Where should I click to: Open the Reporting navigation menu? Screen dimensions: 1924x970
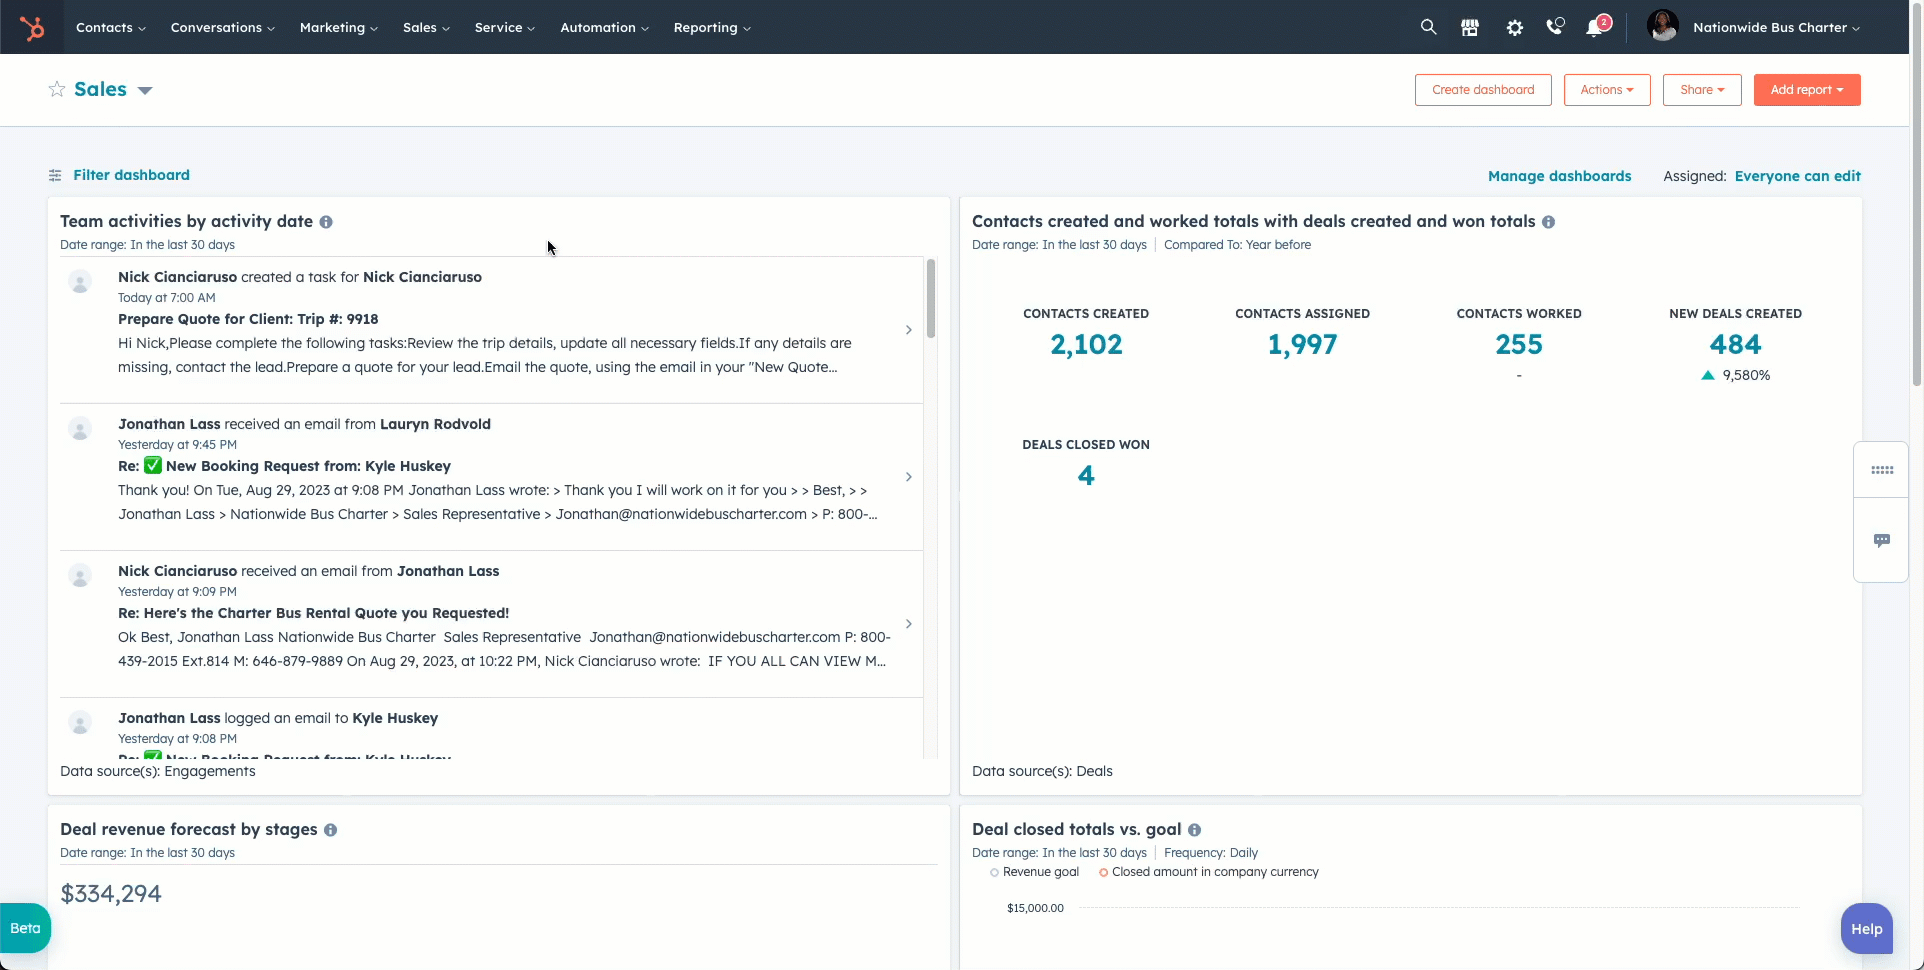click(x=711, y=28)
